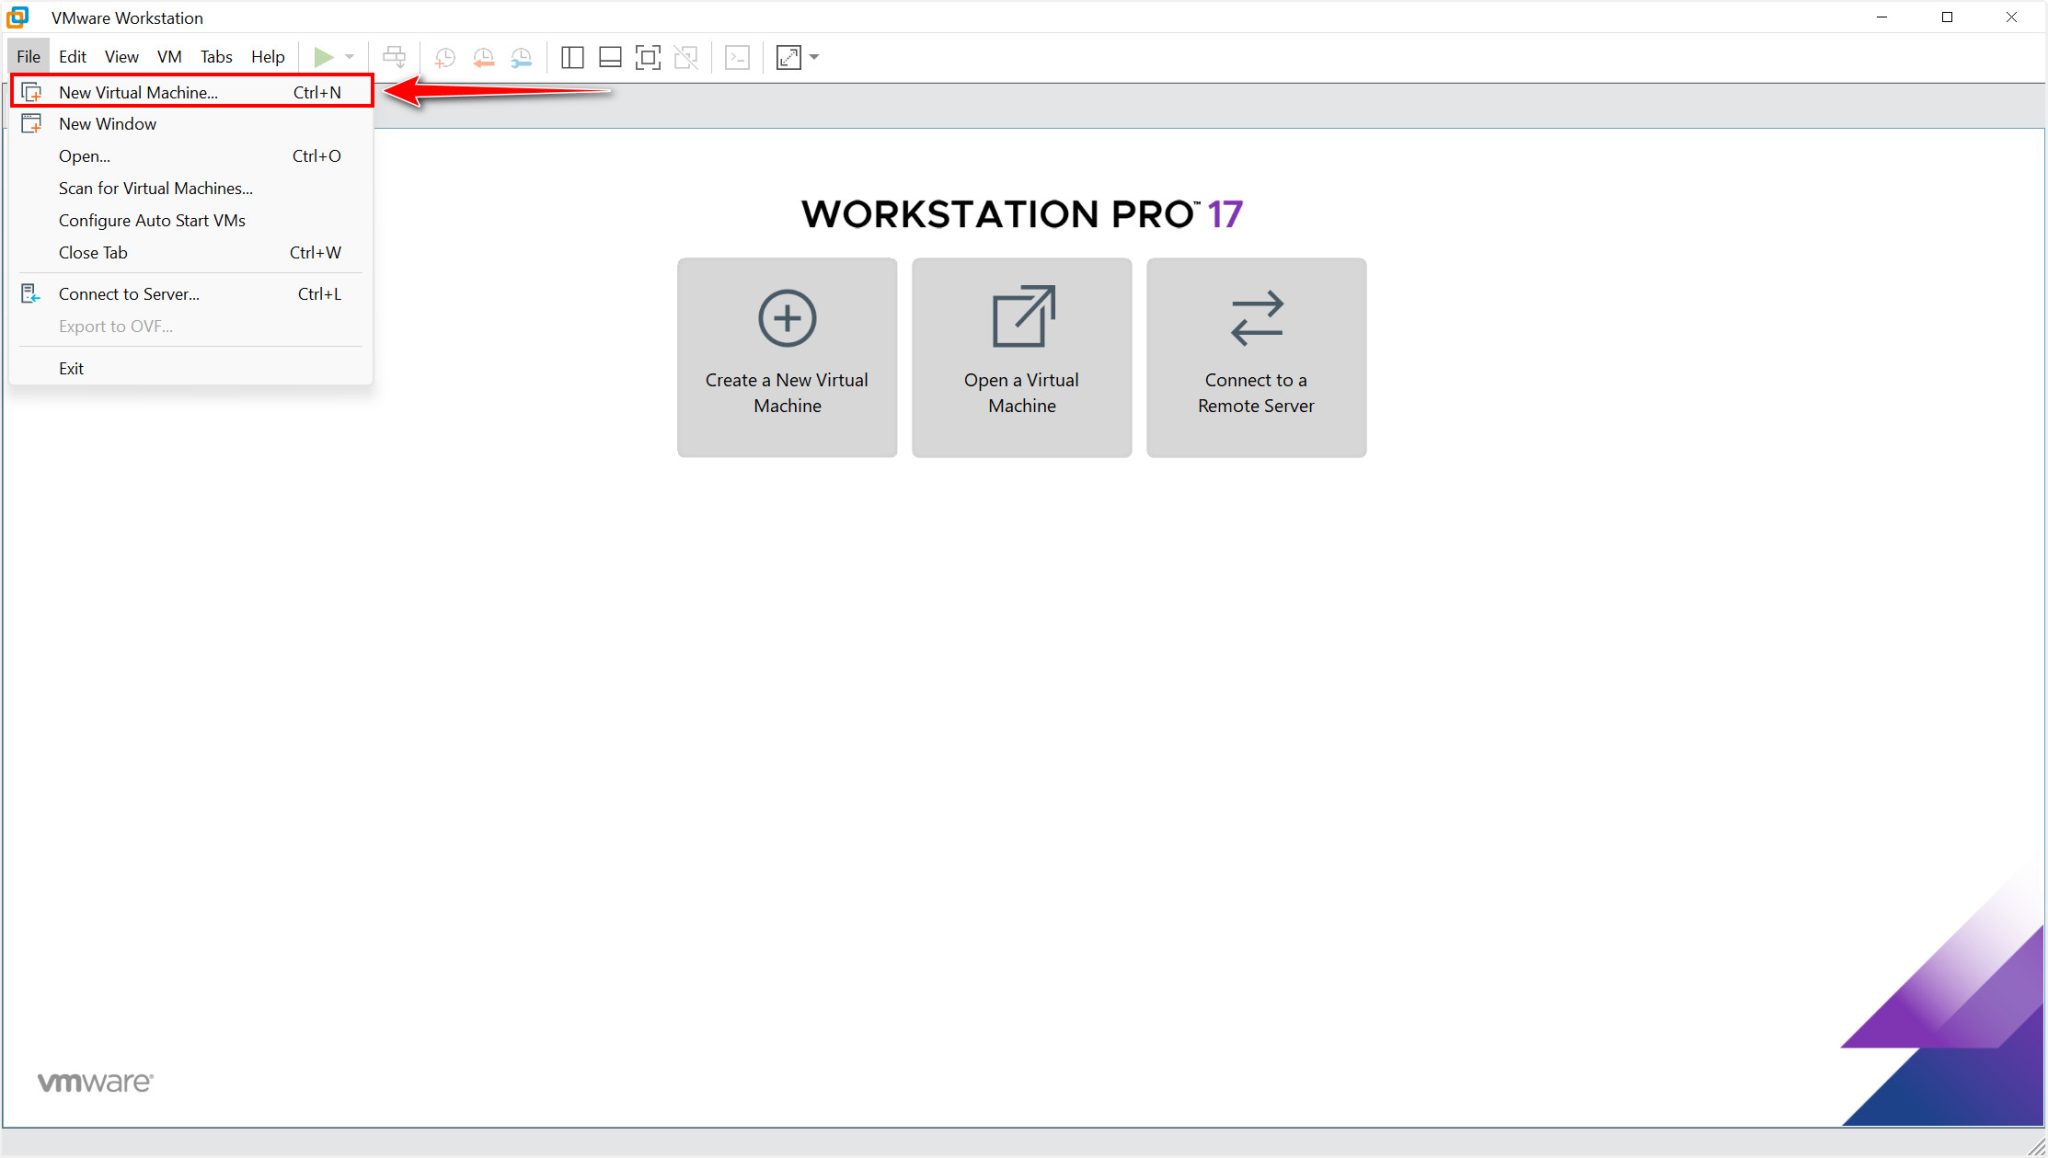Expand the stretch guest display dropdown

pyautogui.click(x=813, y=57)
